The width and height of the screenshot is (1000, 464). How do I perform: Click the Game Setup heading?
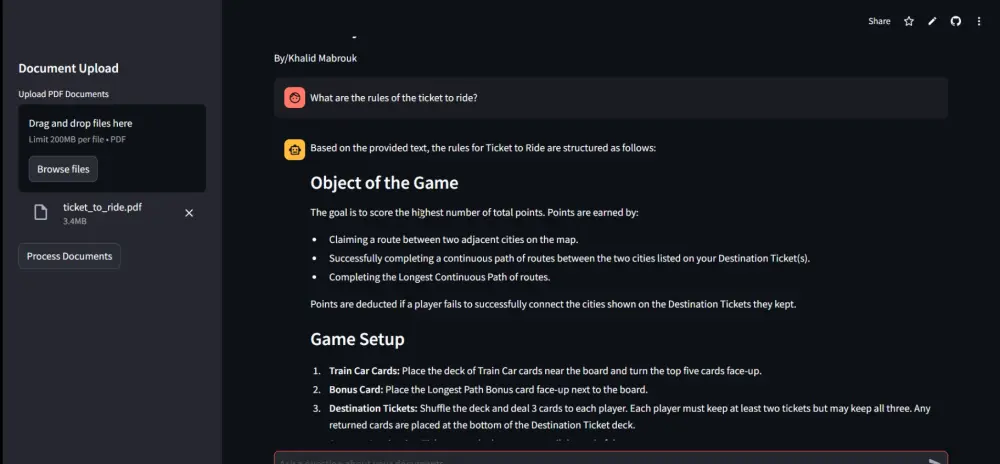[x=357, y=339]
